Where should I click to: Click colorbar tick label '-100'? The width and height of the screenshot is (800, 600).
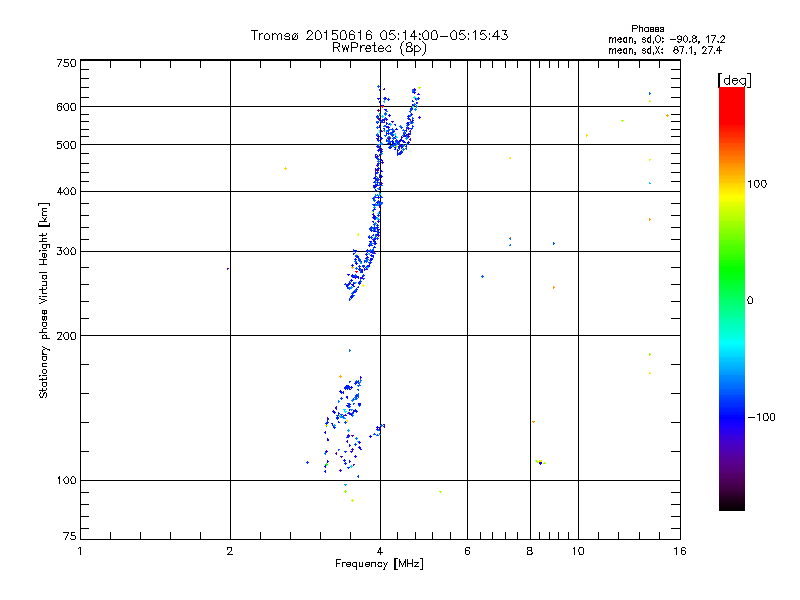pos(761,417)
